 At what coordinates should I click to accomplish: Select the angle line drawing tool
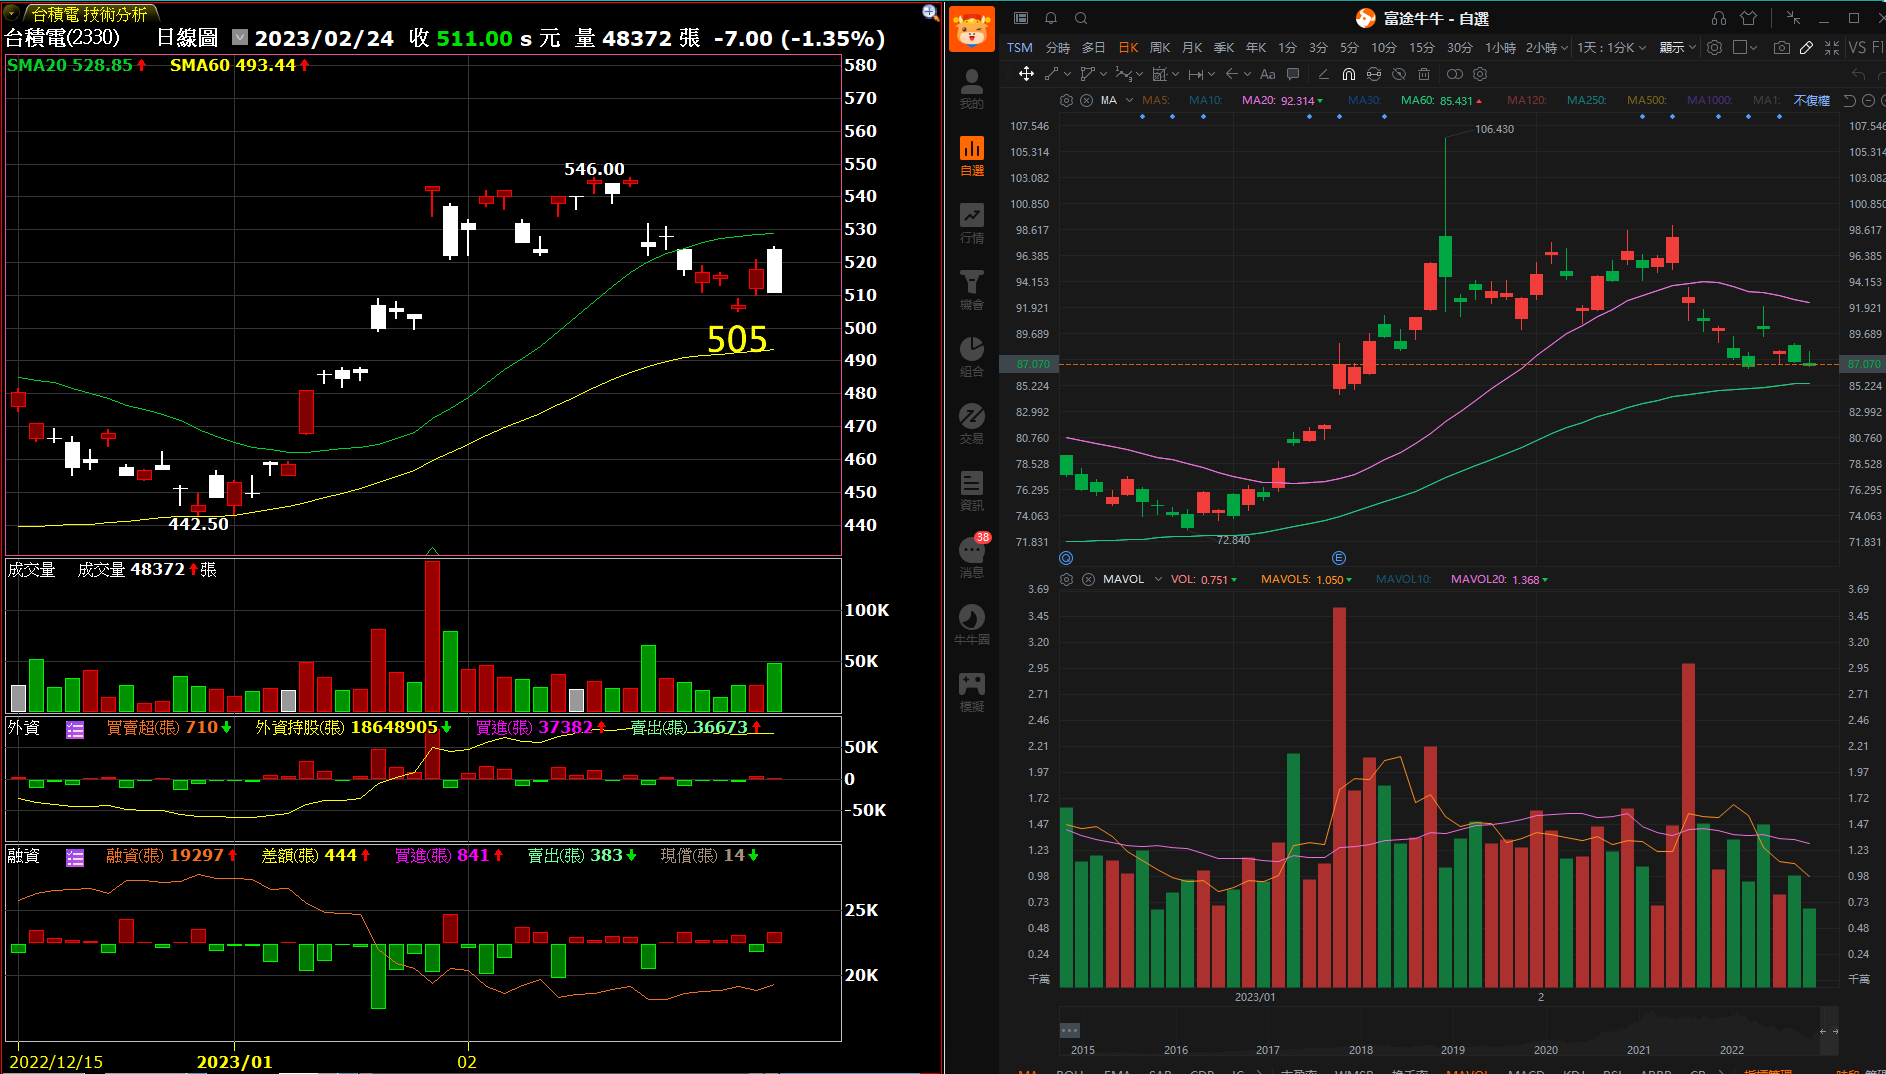point(1323,74)
